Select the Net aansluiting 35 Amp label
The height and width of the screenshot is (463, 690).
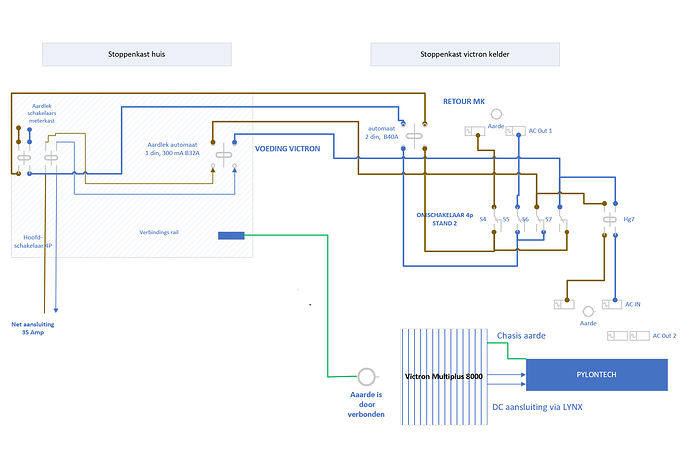[33, 328]
